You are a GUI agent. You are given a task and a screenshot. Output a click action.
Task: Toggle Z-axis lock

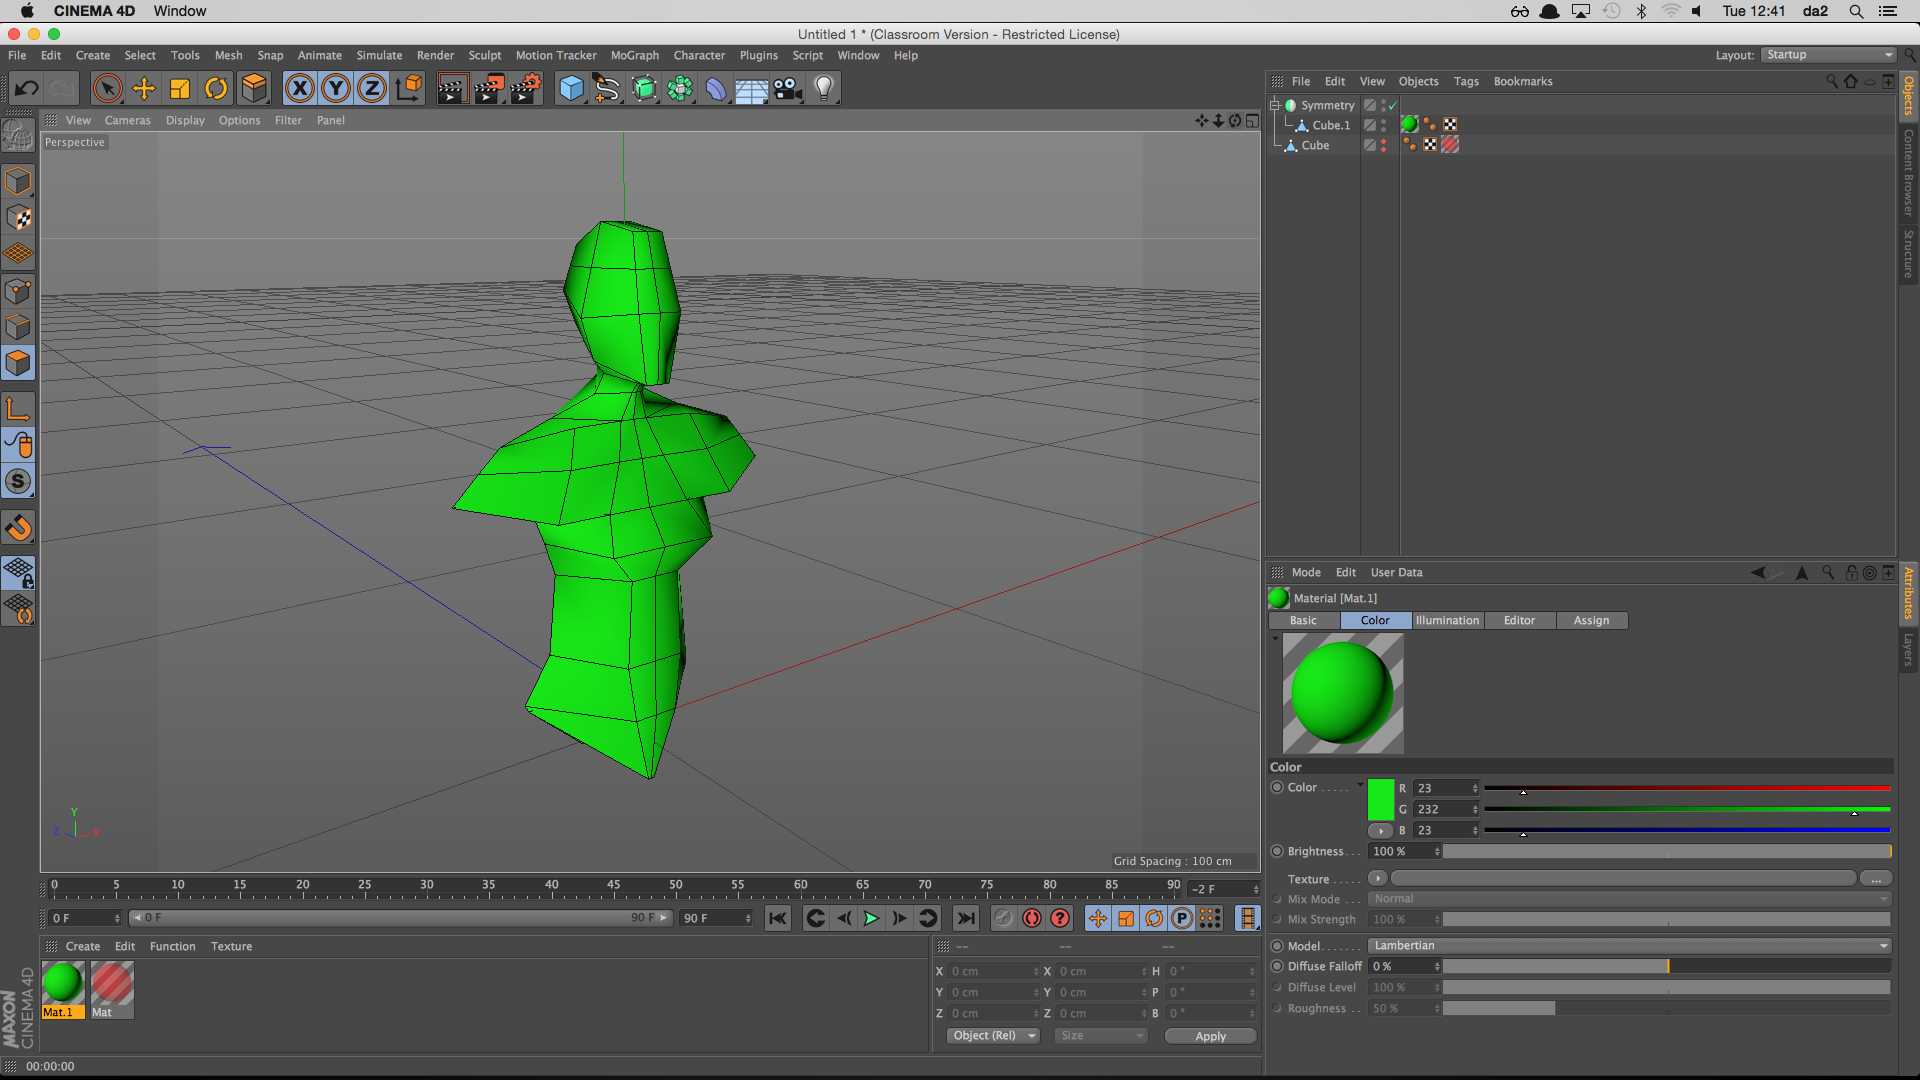tap(372, 89)
